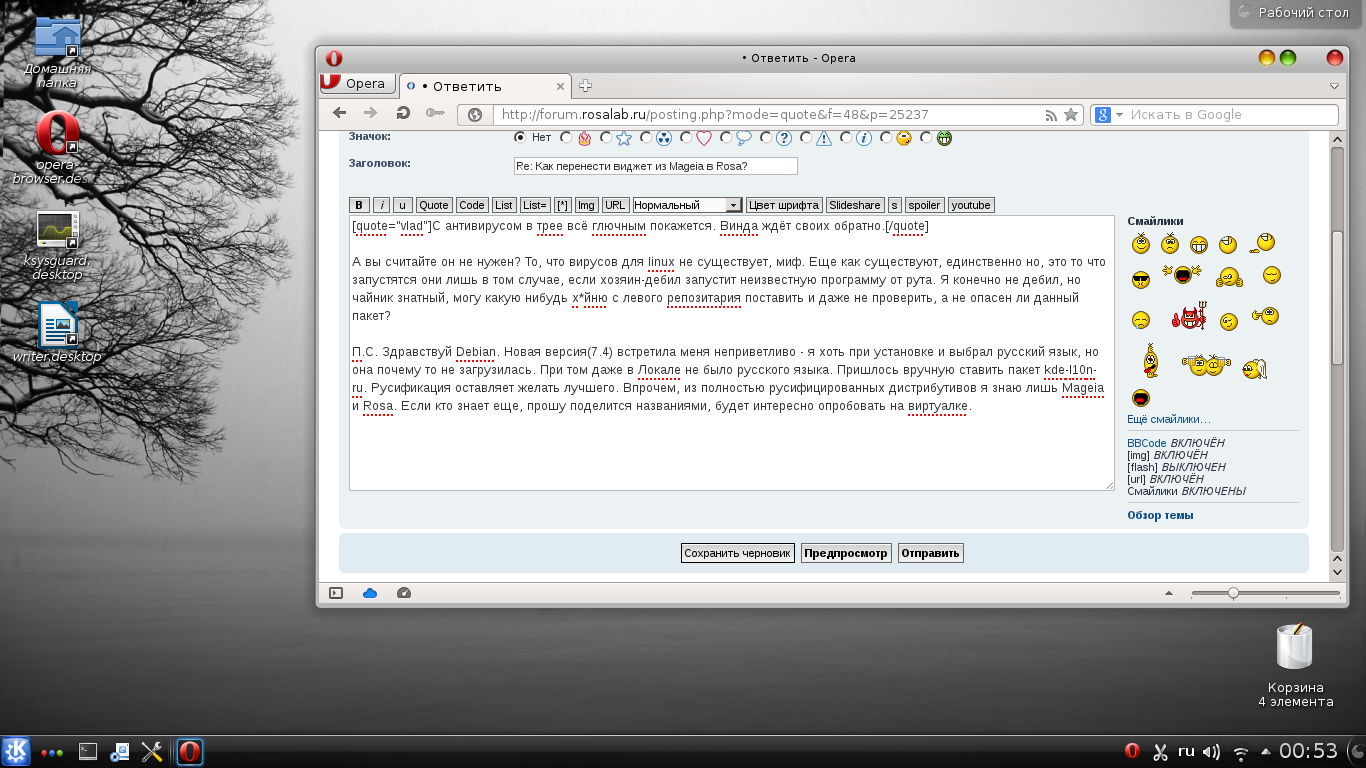Click the Klipper scissors tray icon
Image resolution: width=1366 pixels, height=768 pixels.
1160,751
